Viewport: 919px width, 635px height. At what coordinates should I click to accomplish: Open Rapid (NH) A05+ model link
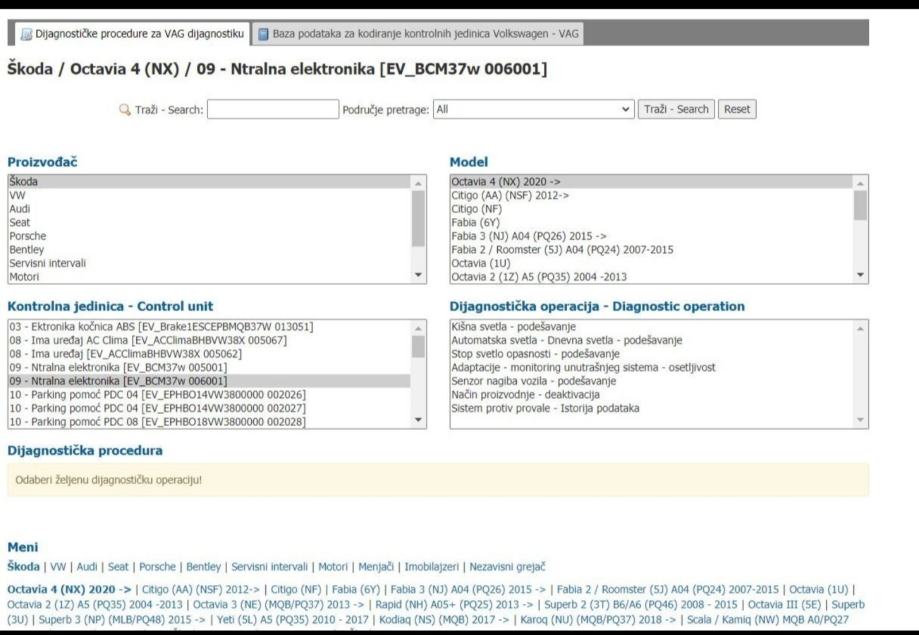pos(455,605)
